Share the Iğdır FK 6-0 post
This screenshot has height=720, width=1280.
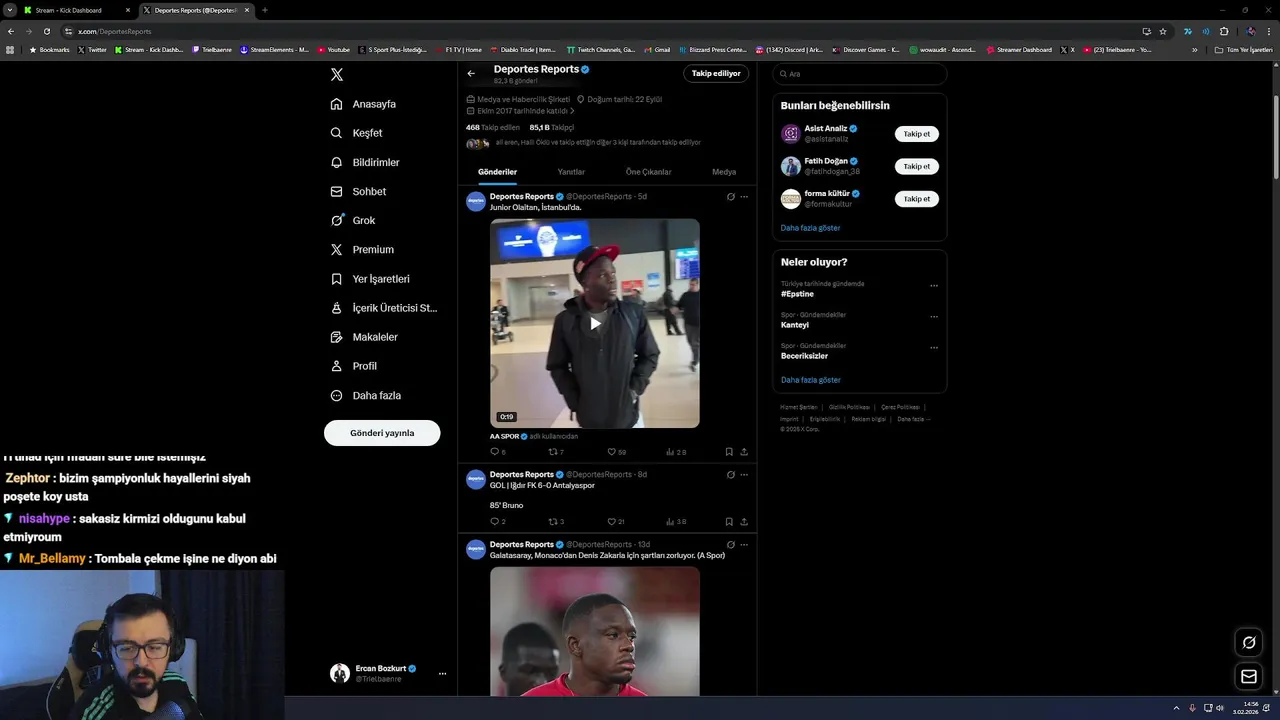coord(744,521)
